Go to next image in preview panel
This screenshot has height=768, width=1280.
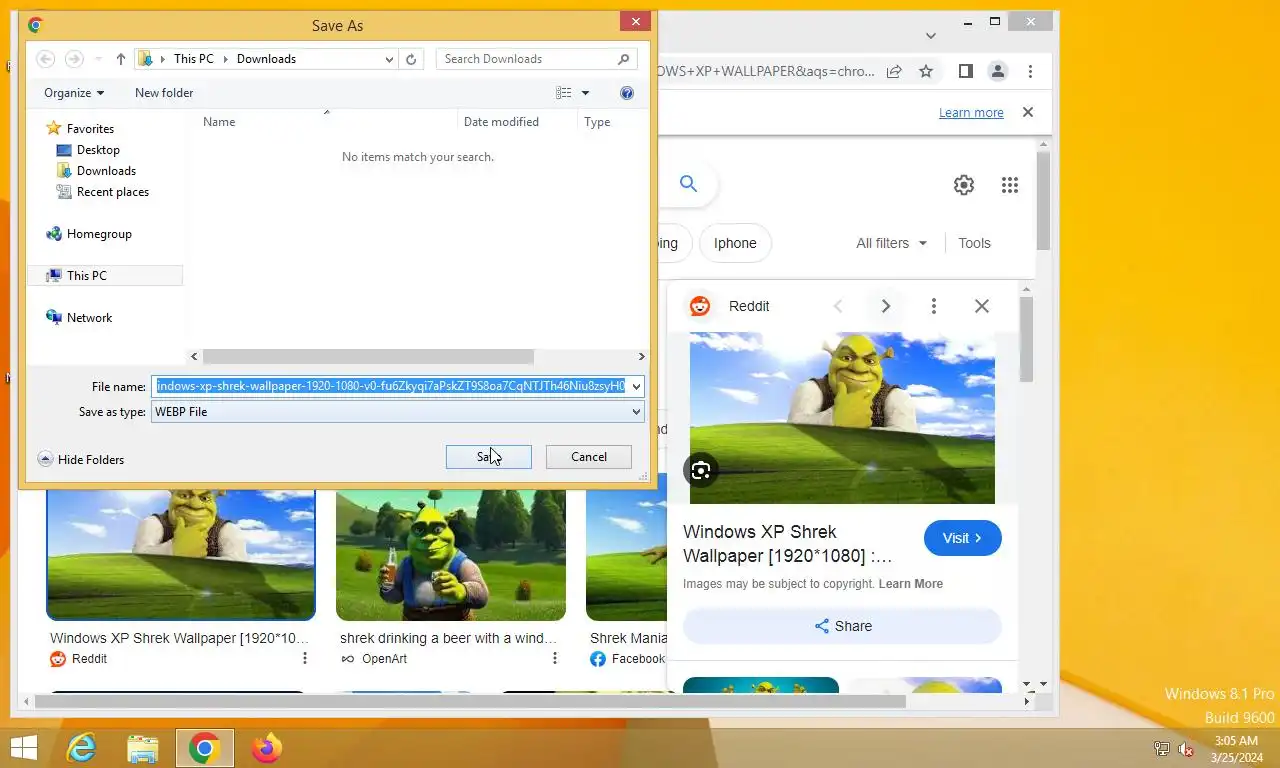[885, 306]
